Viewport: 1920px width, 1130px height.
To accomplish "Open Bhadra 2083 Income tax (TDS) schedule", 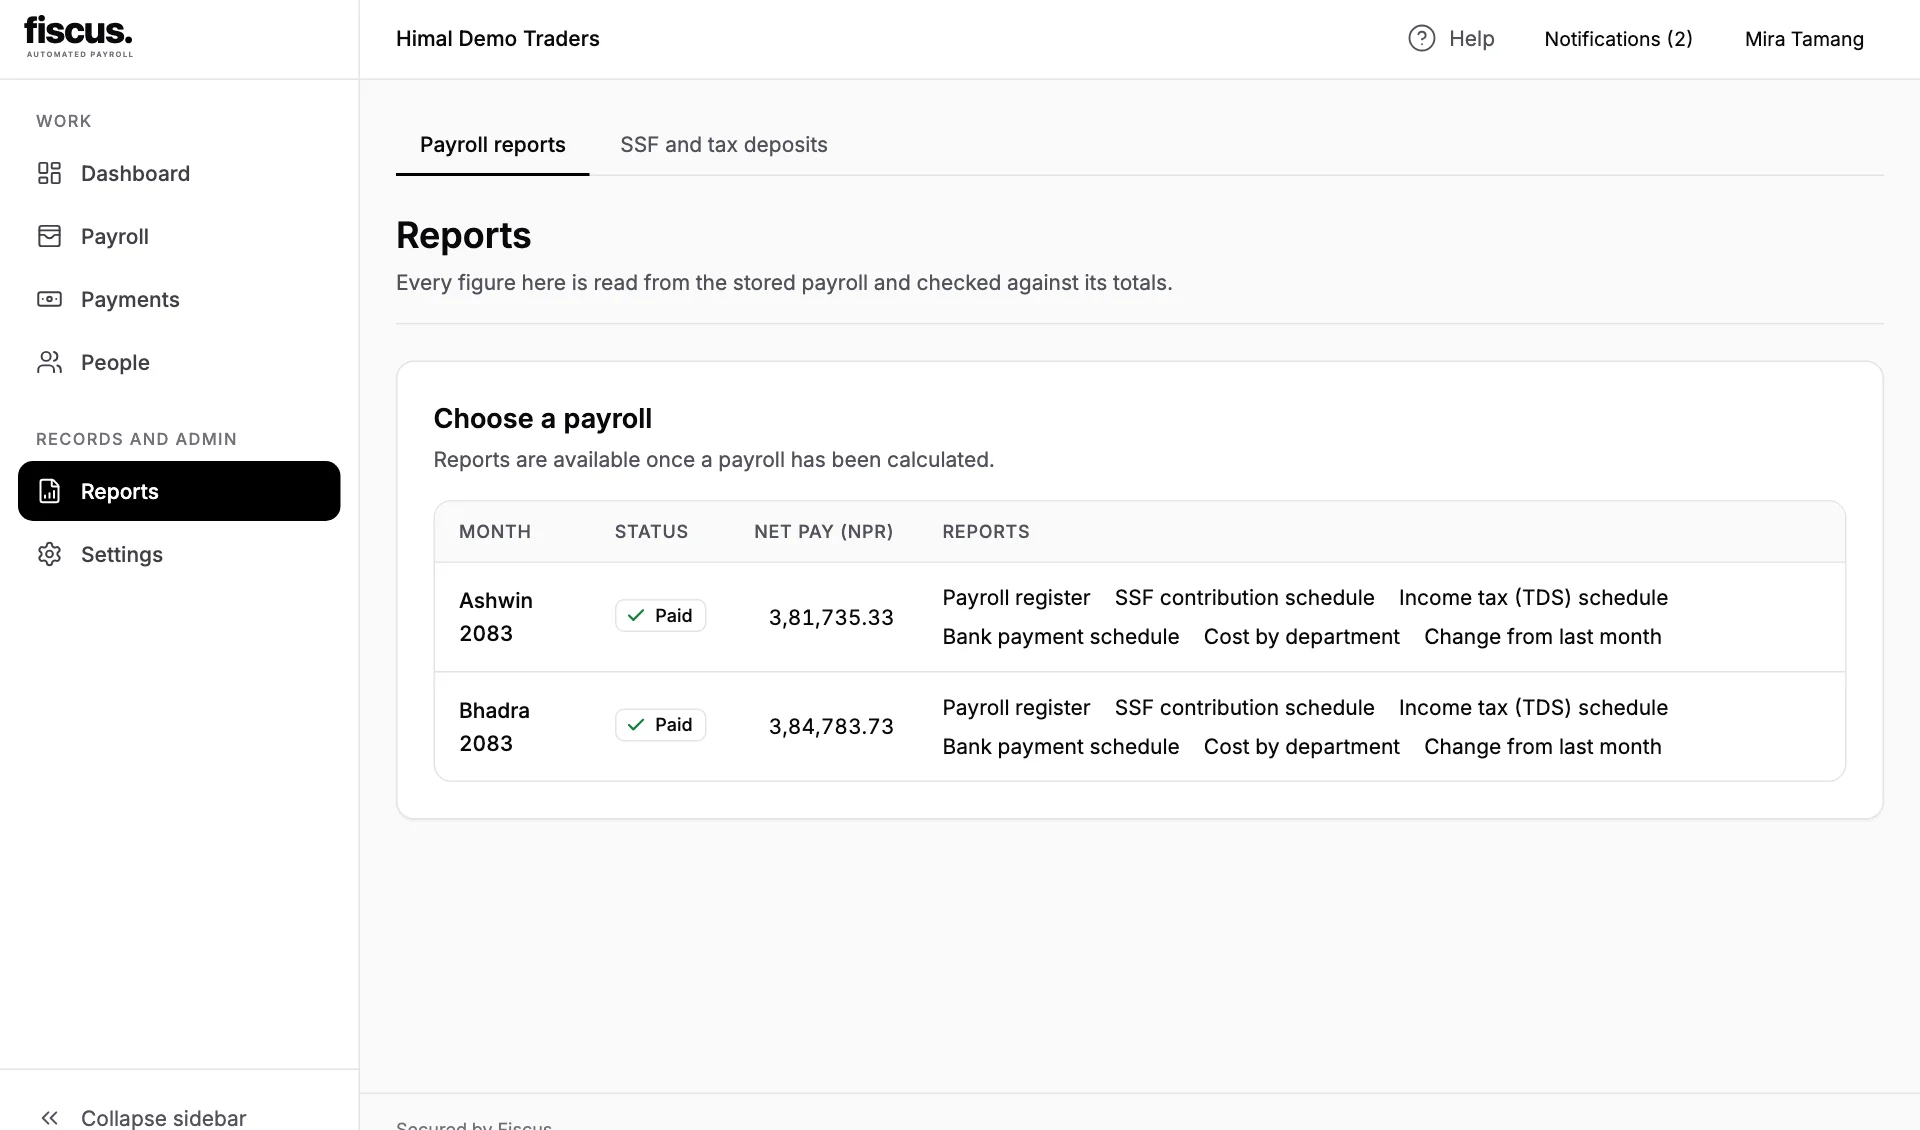I will tap(1533, 707).
